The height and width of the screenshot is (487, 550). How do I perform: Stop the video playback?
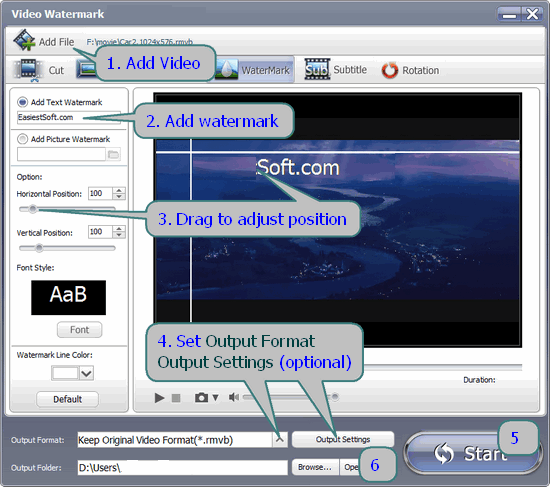point(176,398)
